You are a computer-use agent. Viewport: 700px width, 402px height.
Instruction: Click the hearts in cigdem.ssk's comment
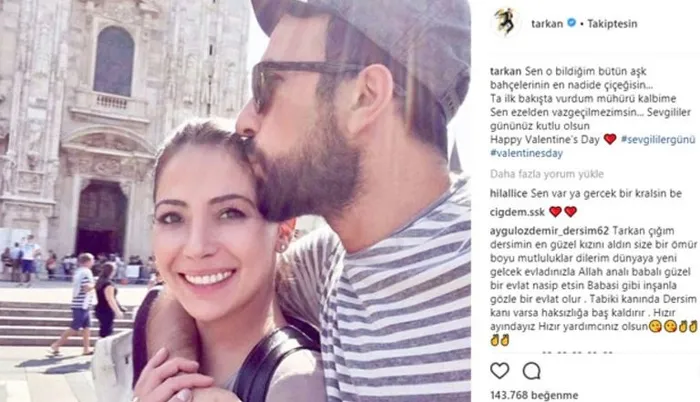563,212
